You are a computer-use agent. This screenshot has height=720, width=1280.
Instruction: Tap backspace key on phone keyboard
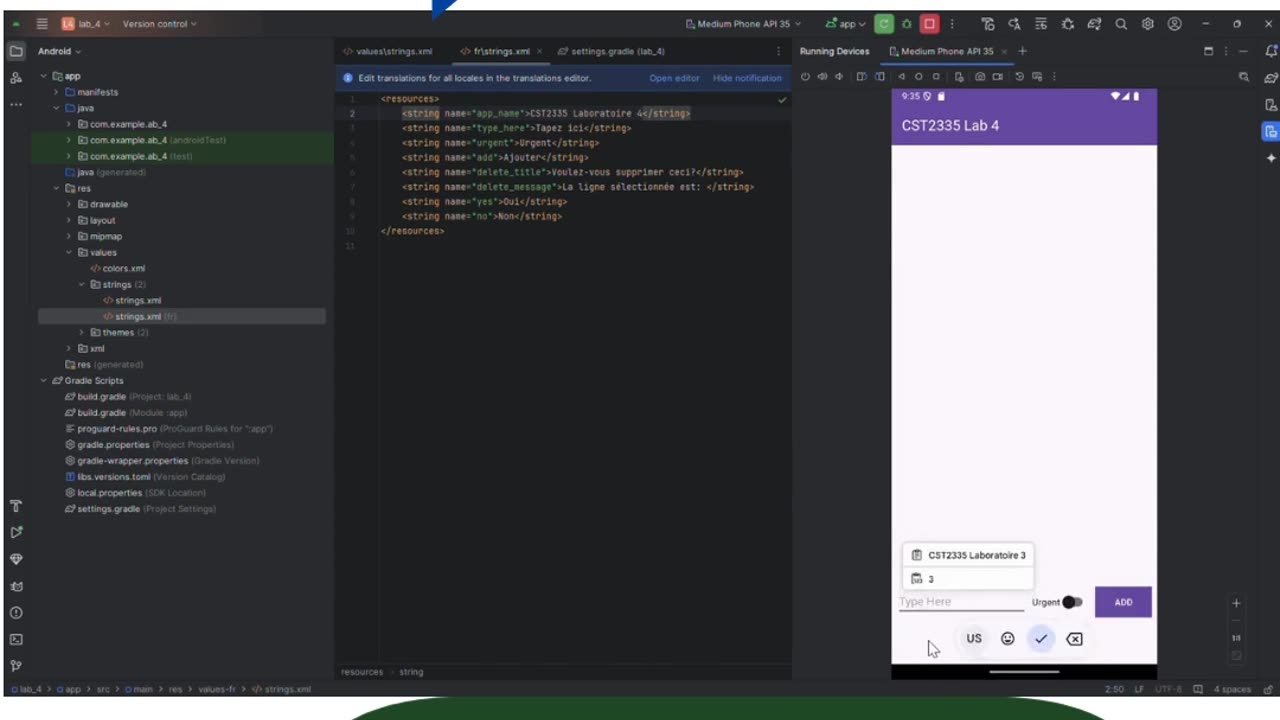[x=1074, y=639]
